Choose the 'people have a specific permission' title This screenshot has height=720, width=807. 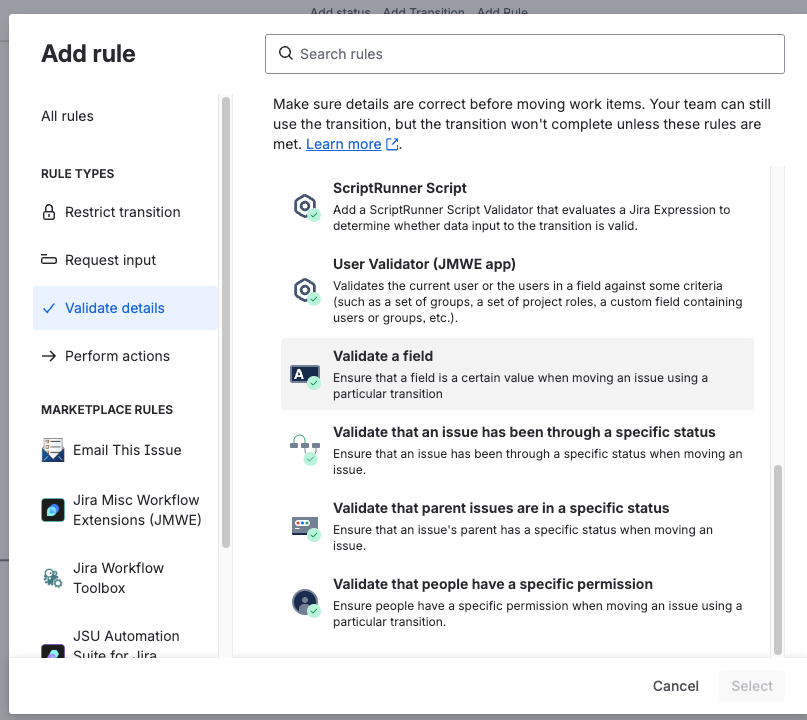[493, 584]
